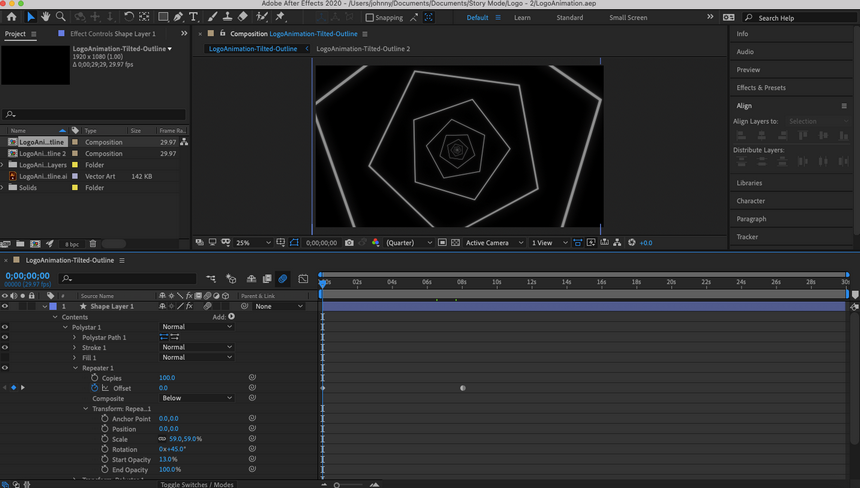The width and height of the screenshot is (860, 488).
Task: Select the Zoom tool in toolbar
Action: coord(61,17)
